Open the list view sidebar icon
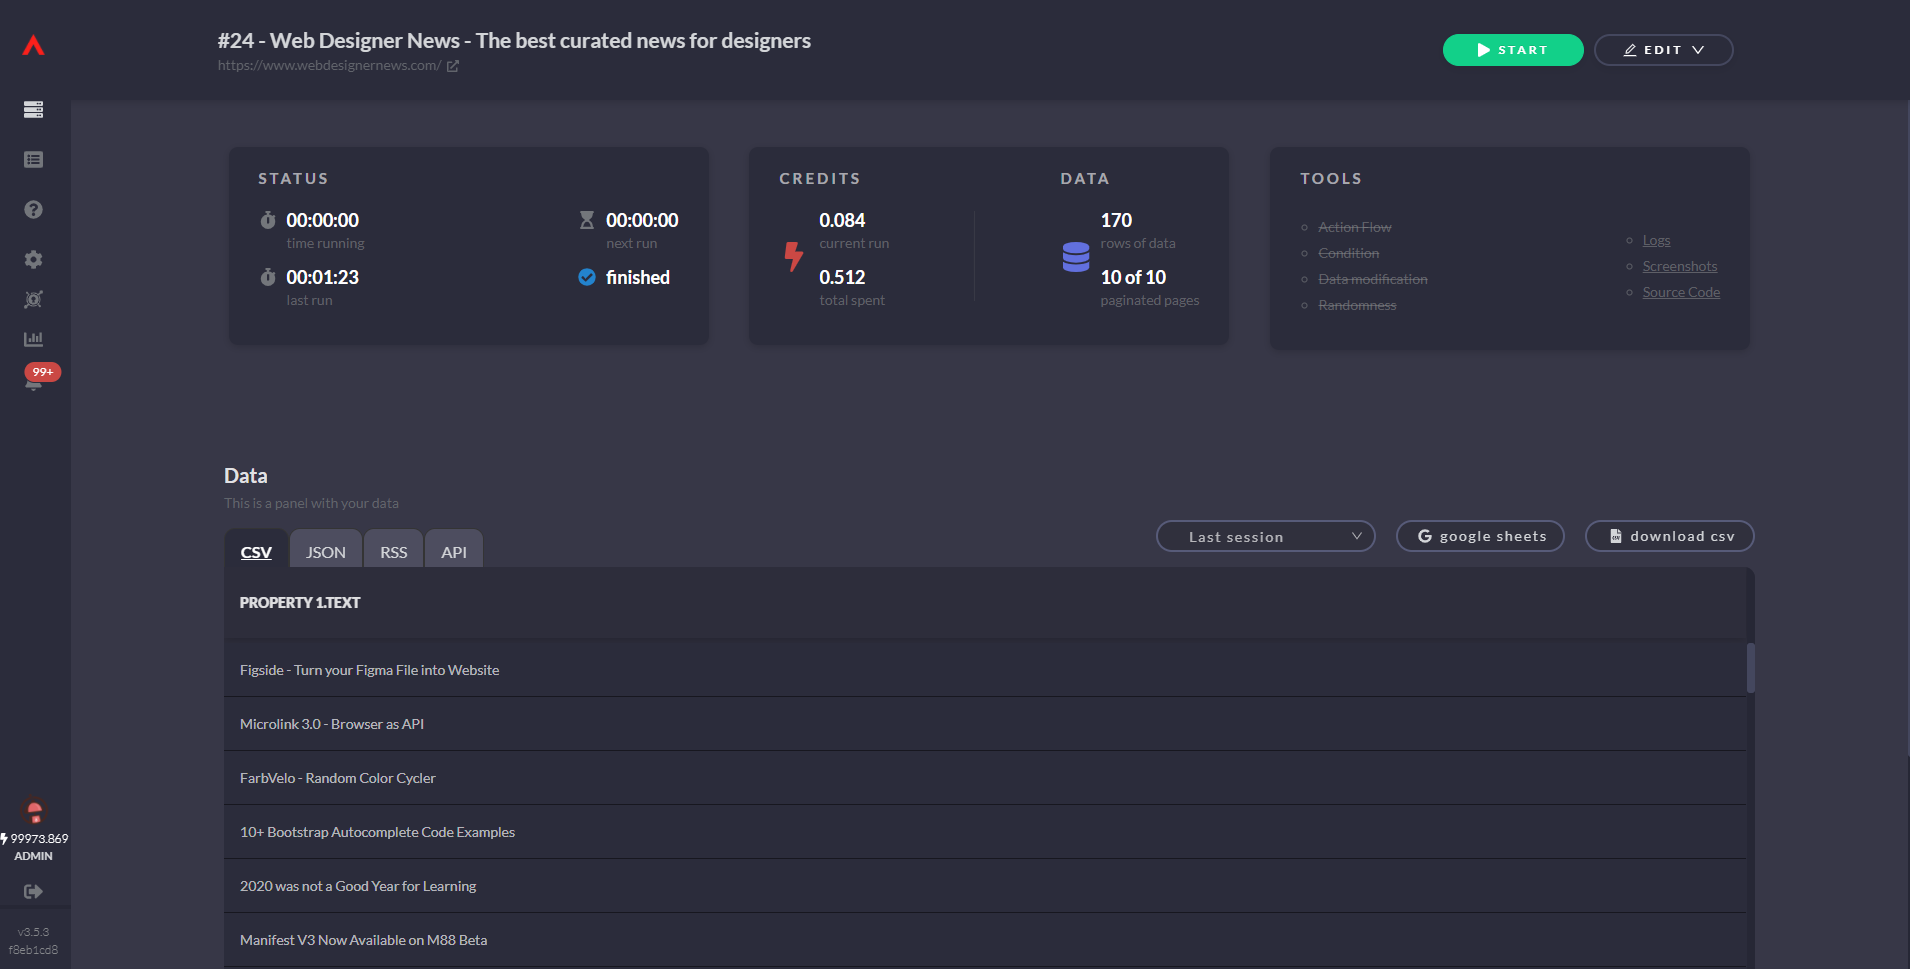Image resolution: width=1910 pixels, height=969 pixels. point(33,159)
